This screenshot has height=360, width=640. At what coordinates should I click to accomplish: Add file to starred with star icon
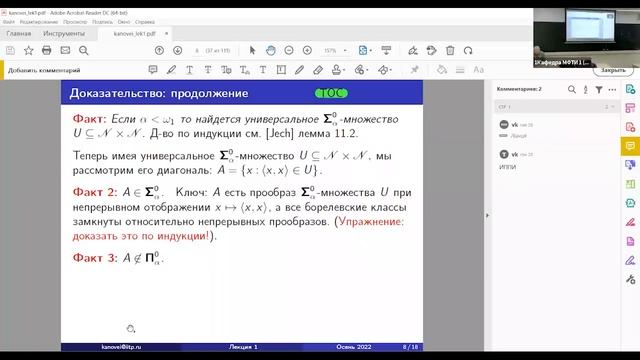pyautogui.click(x=29, y=51)
